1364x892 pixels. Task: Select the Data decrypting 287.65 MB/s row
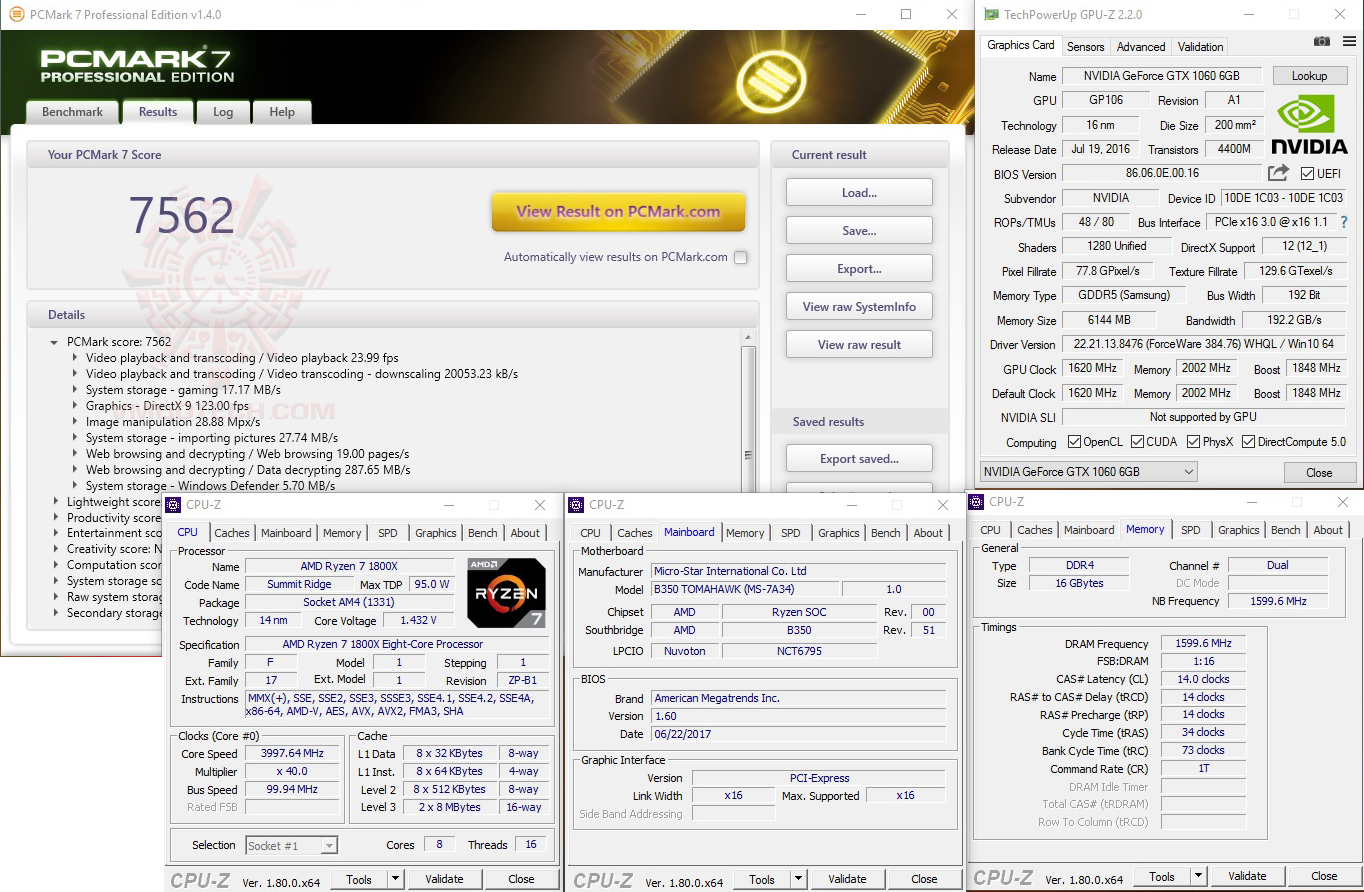point(248,470)
